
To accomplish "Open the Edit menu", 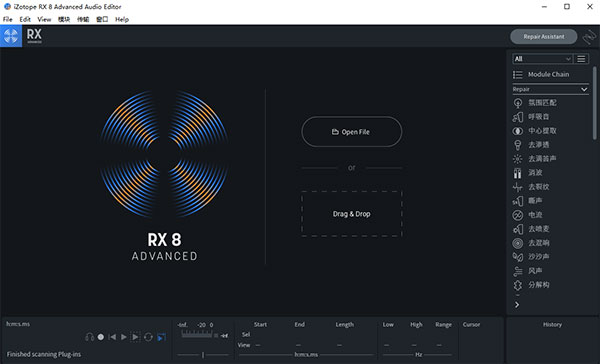I will pyautogui.click(x=25, y=19).
